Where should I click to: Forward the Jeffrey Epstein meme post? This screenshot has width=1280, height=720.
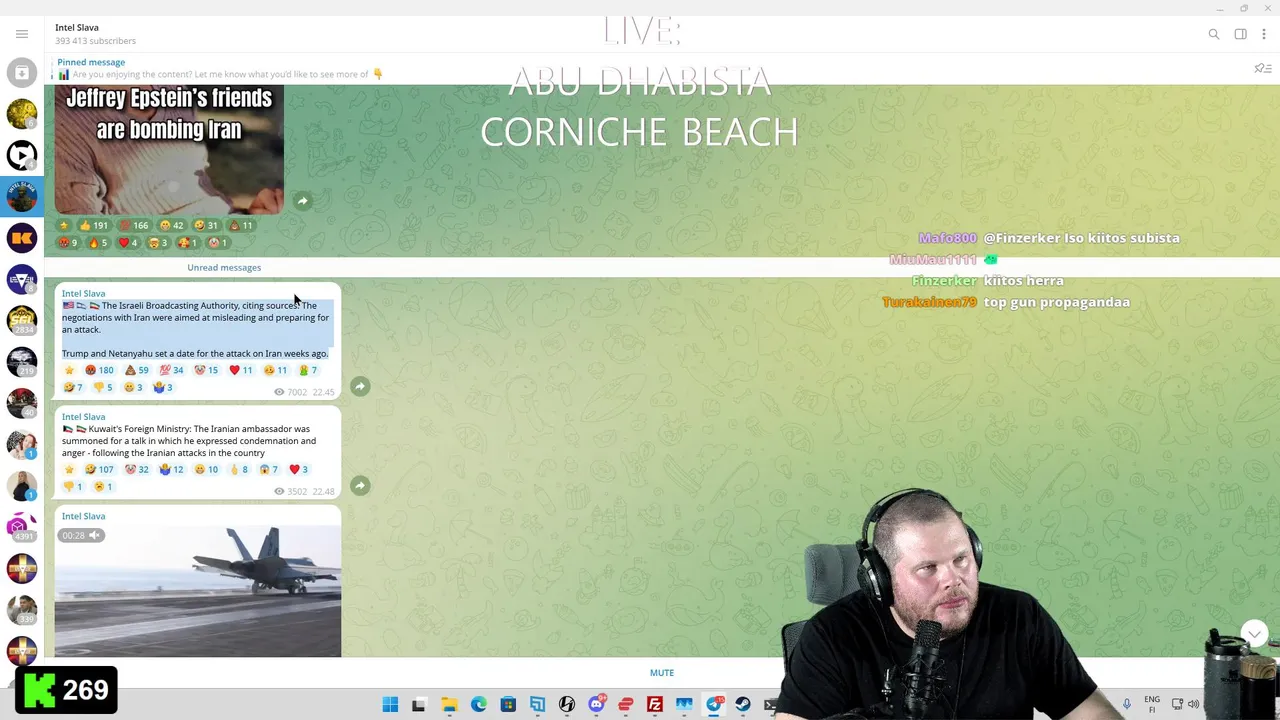click(303, 201)
